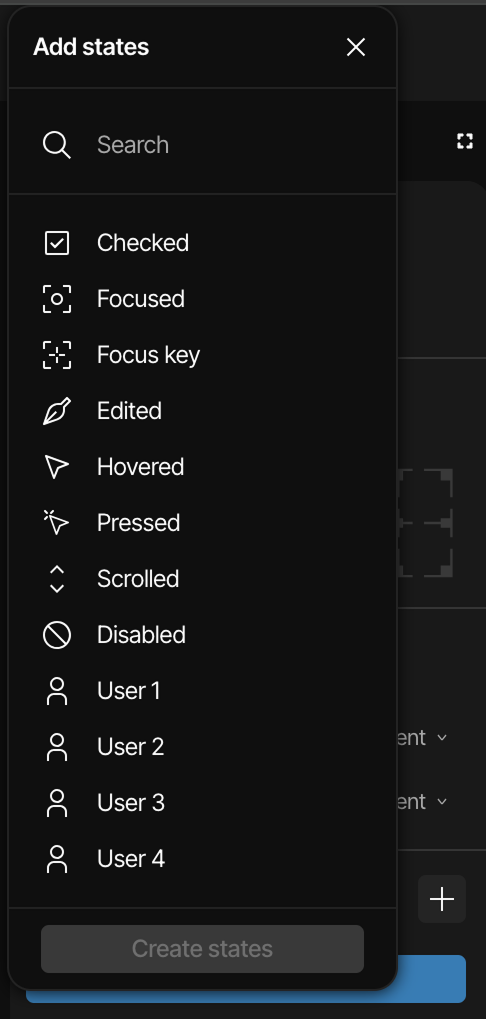This screenshot has height=1019, width=486.
Task: Select the Hovered state entry
Action: pos(202,467)
